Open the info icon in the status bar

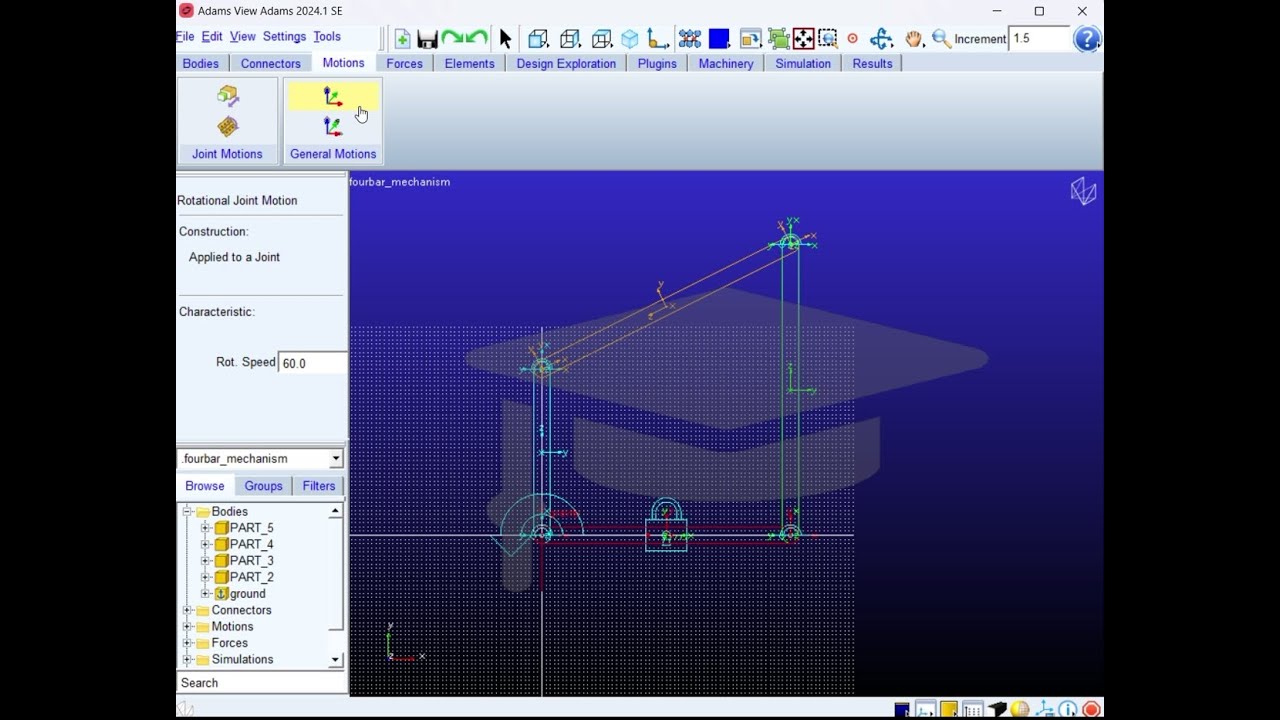(x=1068, y=710)
